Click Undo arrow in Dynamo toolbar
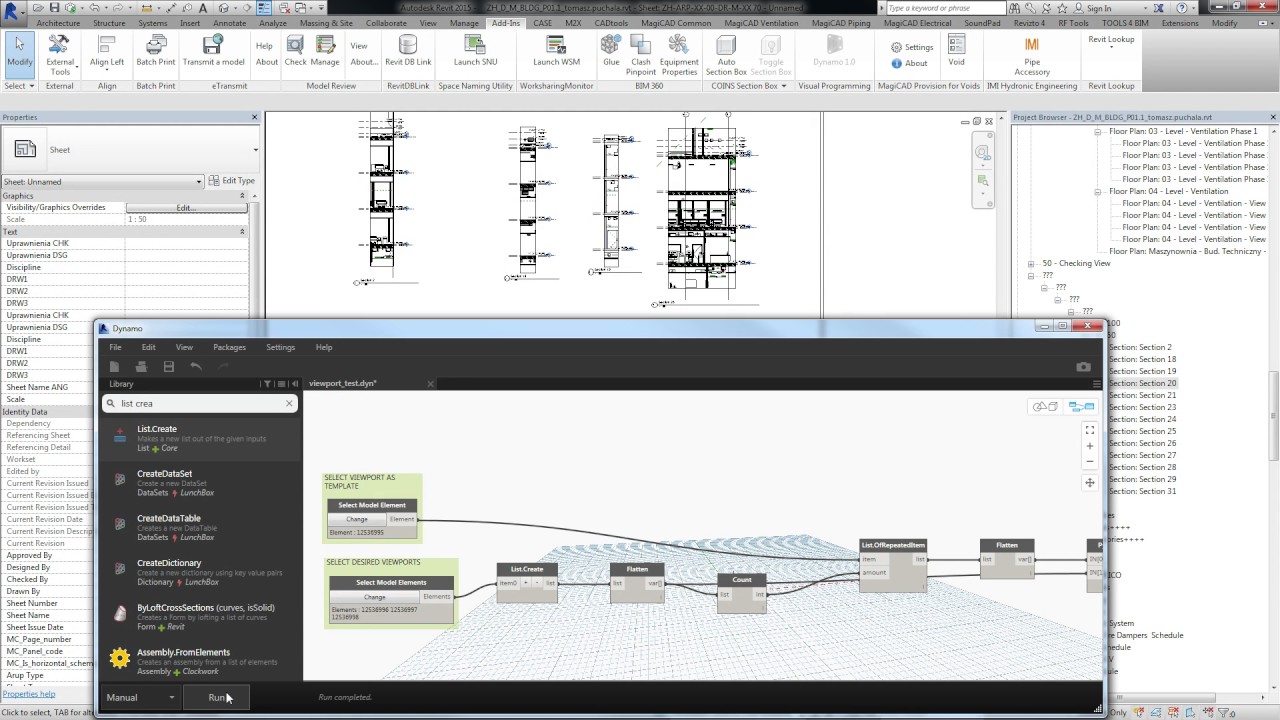Screen dimensions: 1280x720 point(195,367)
